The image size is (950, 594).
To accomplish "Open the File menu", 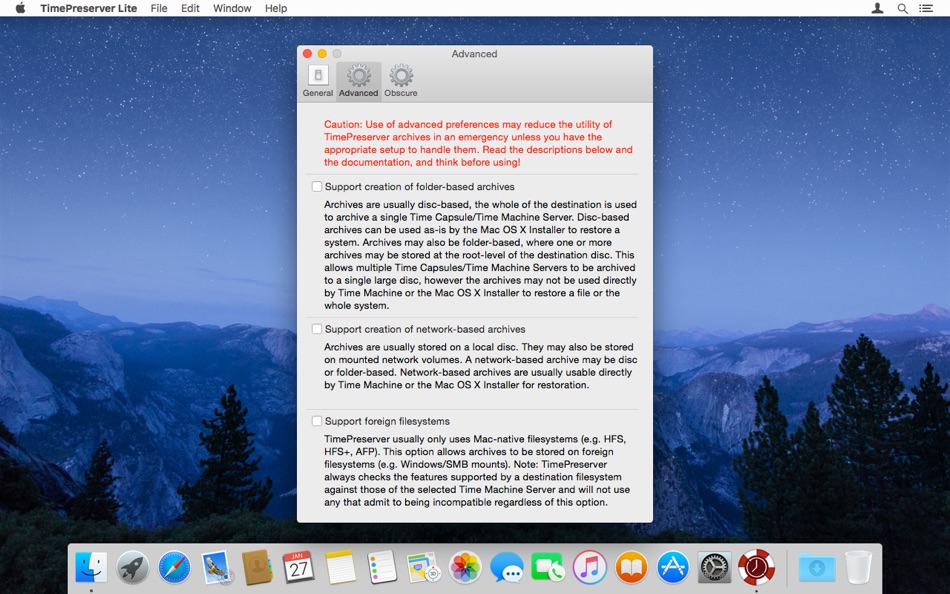I will pos(159,8).
